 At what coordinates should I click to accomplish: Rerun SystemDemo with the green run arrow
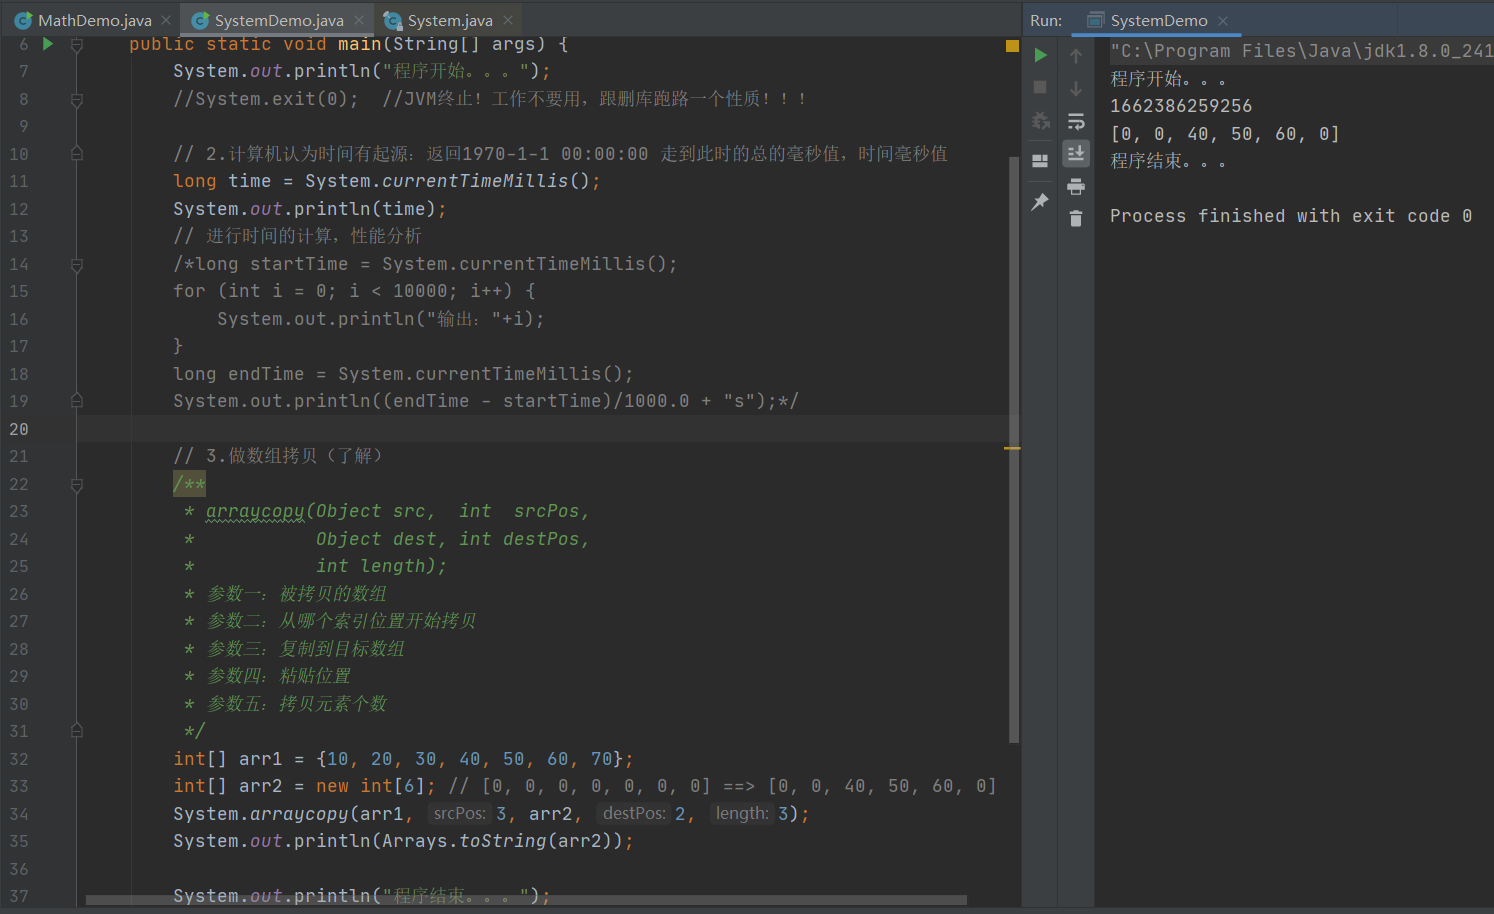1040,55
